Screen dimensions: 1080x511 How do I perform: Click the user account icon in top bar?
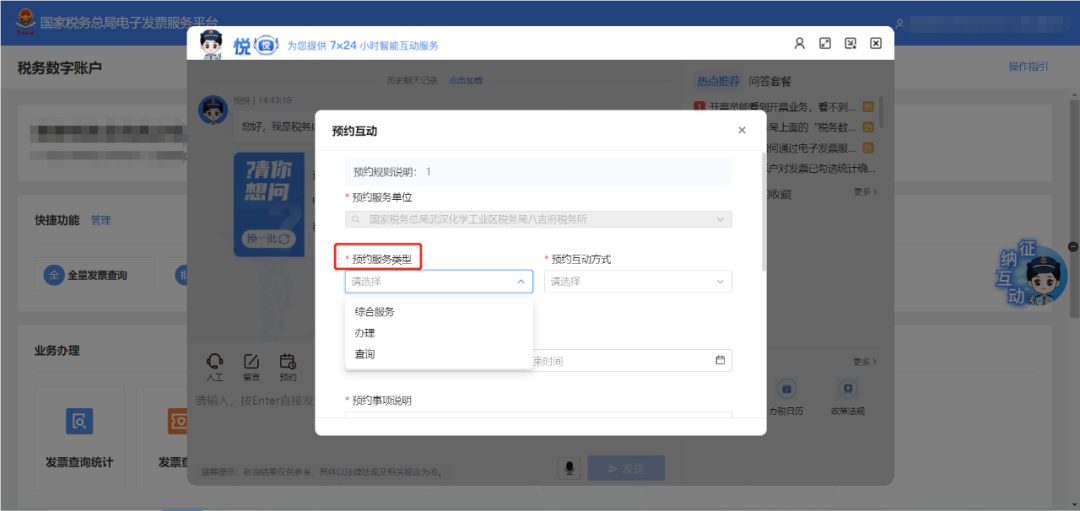pyautogui.click(x=899, y=23)
